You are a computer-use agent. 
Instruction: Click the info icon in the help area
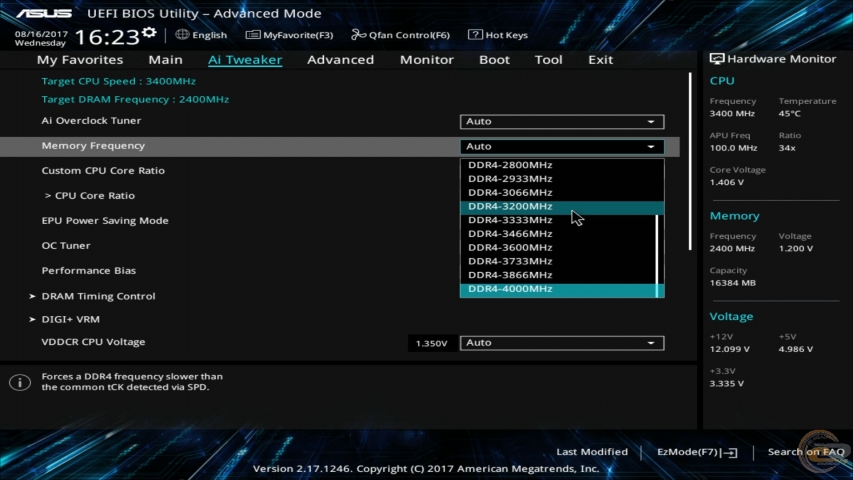20,382
